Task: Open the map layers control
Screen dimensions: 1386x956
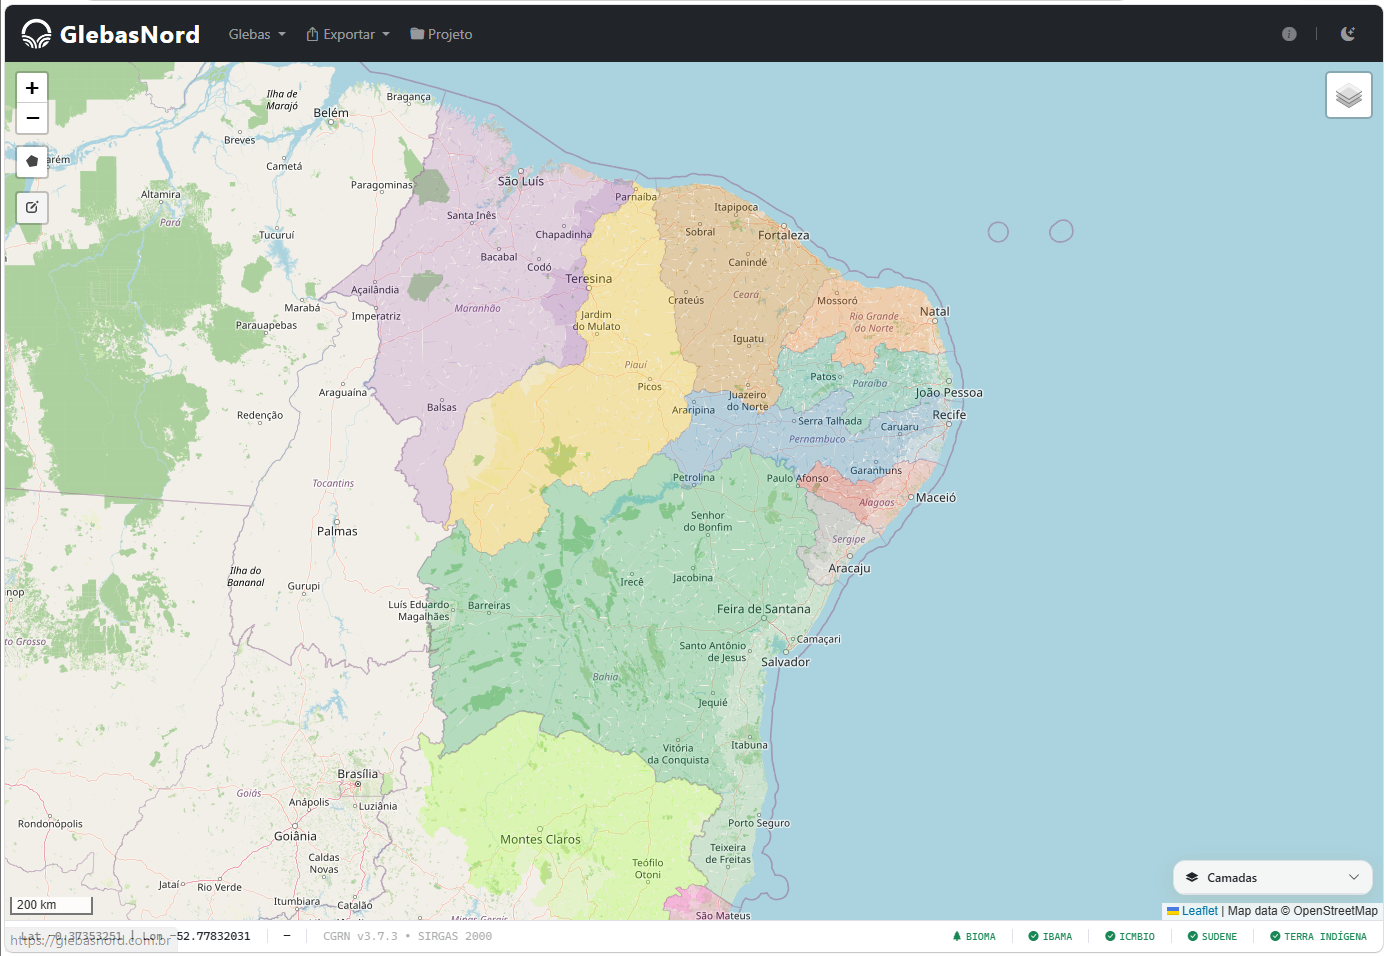Action: (x=1349, y=95)
